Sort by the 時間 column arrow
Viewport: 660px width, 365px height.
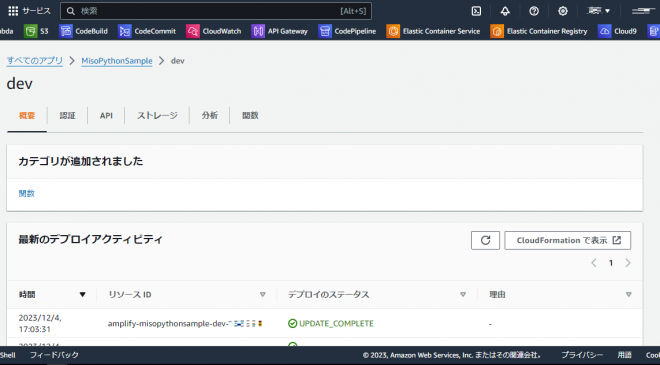pyautogui.click(x=82, y=295)
